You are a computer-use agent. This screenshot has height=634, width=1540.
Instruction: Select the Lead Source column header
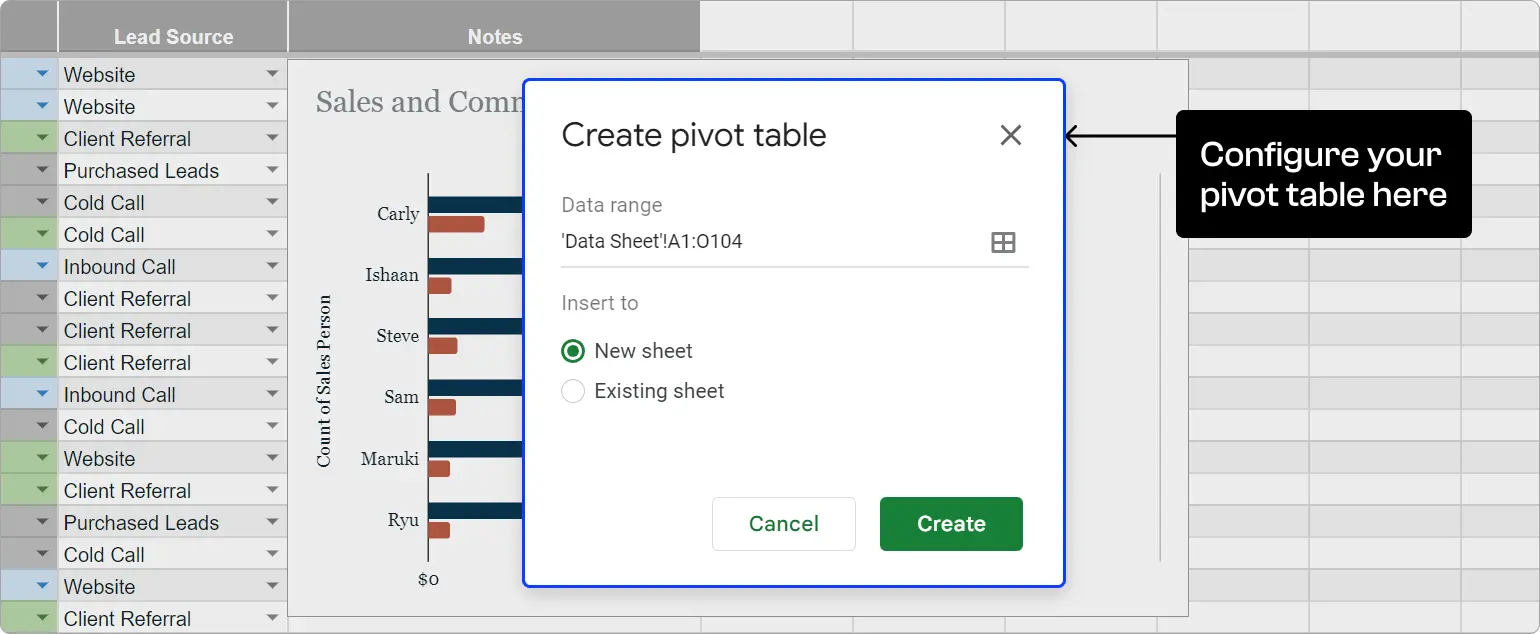coord(172,36)
